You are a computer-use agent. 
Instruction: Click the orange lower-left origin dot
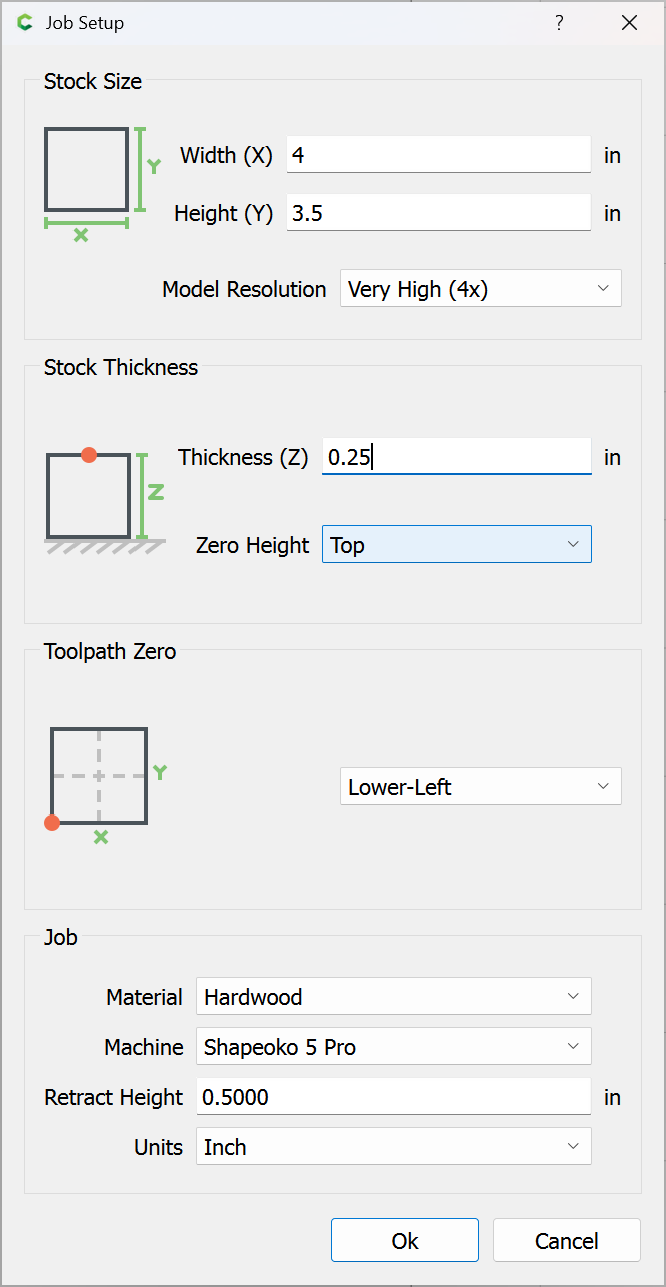coord(52,823)
